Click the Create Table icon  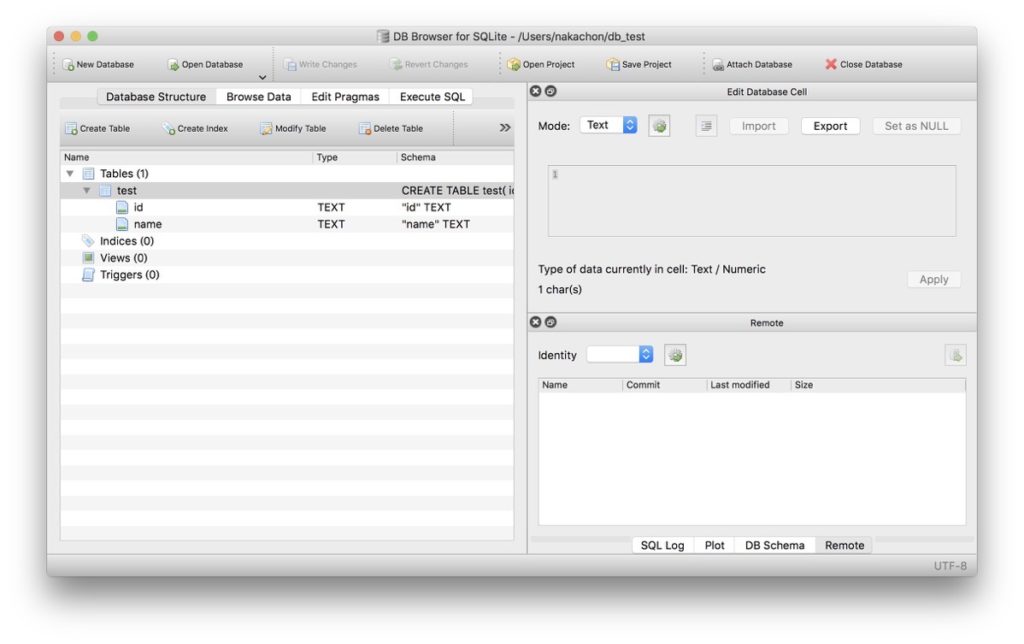click(x=71, y=129)
